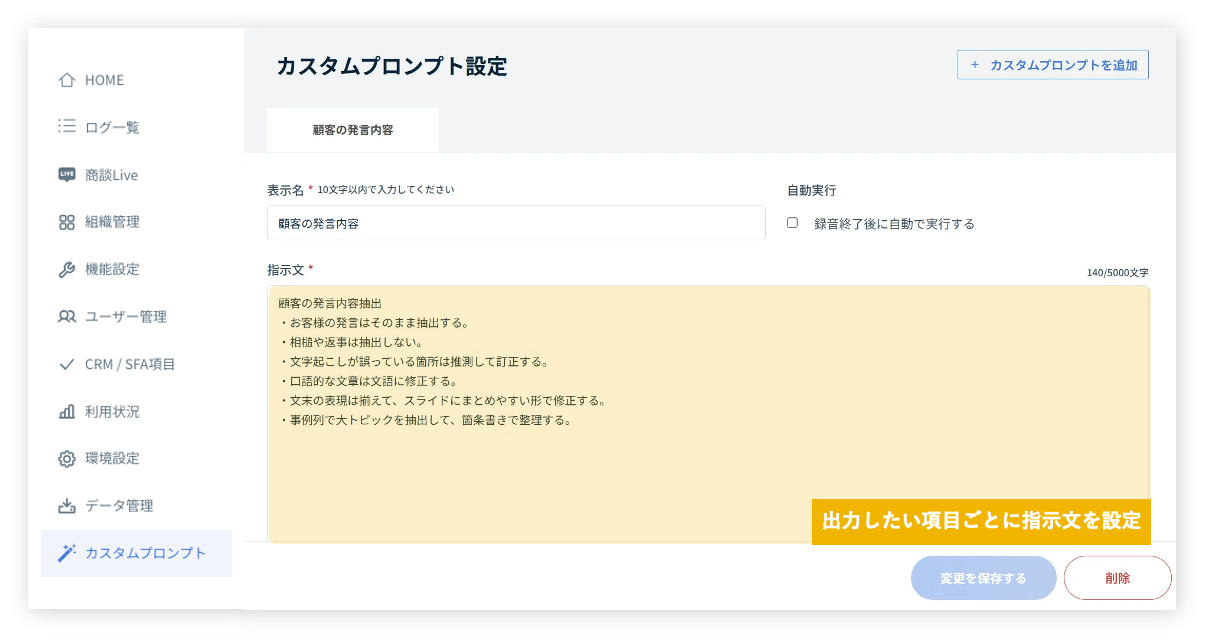
Task: Click the HOME house icon
Action: tap(67, 80)
